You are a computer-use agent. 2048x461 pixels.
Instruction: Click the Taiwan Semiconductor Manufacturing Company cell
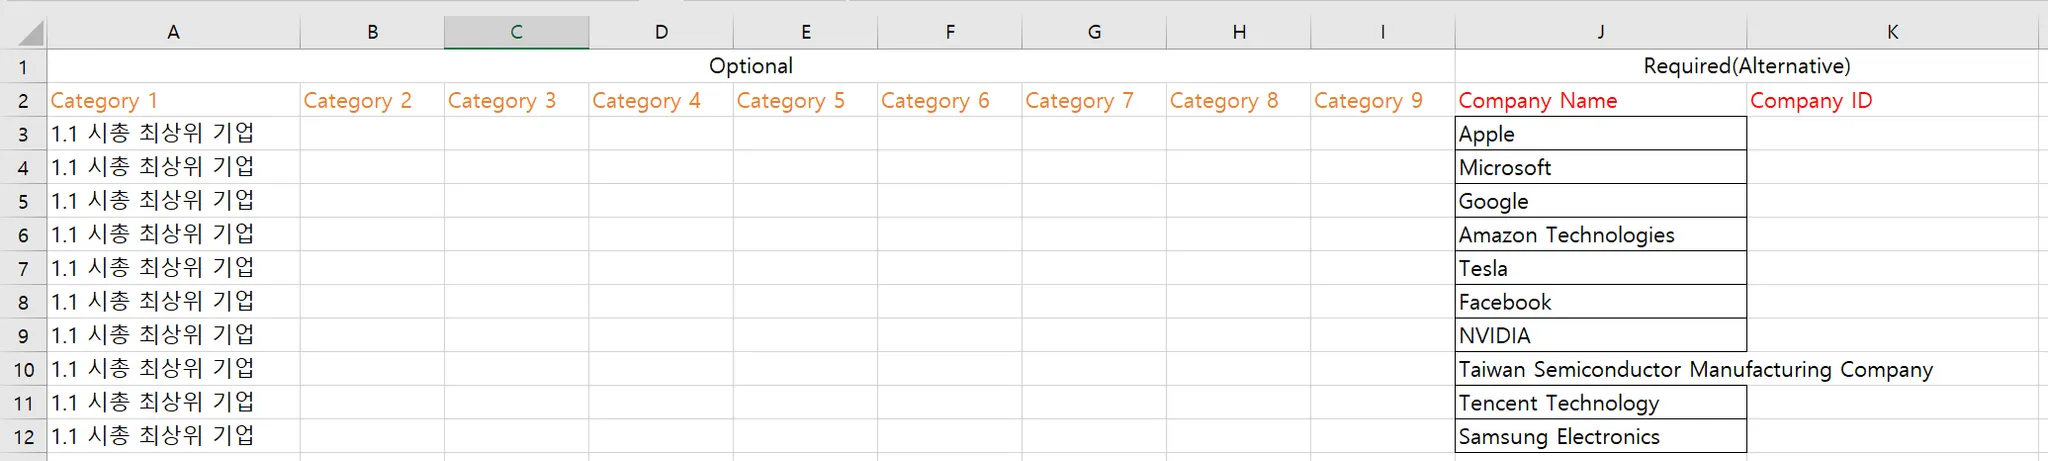pyautogui.click(x=1600, y=370)
